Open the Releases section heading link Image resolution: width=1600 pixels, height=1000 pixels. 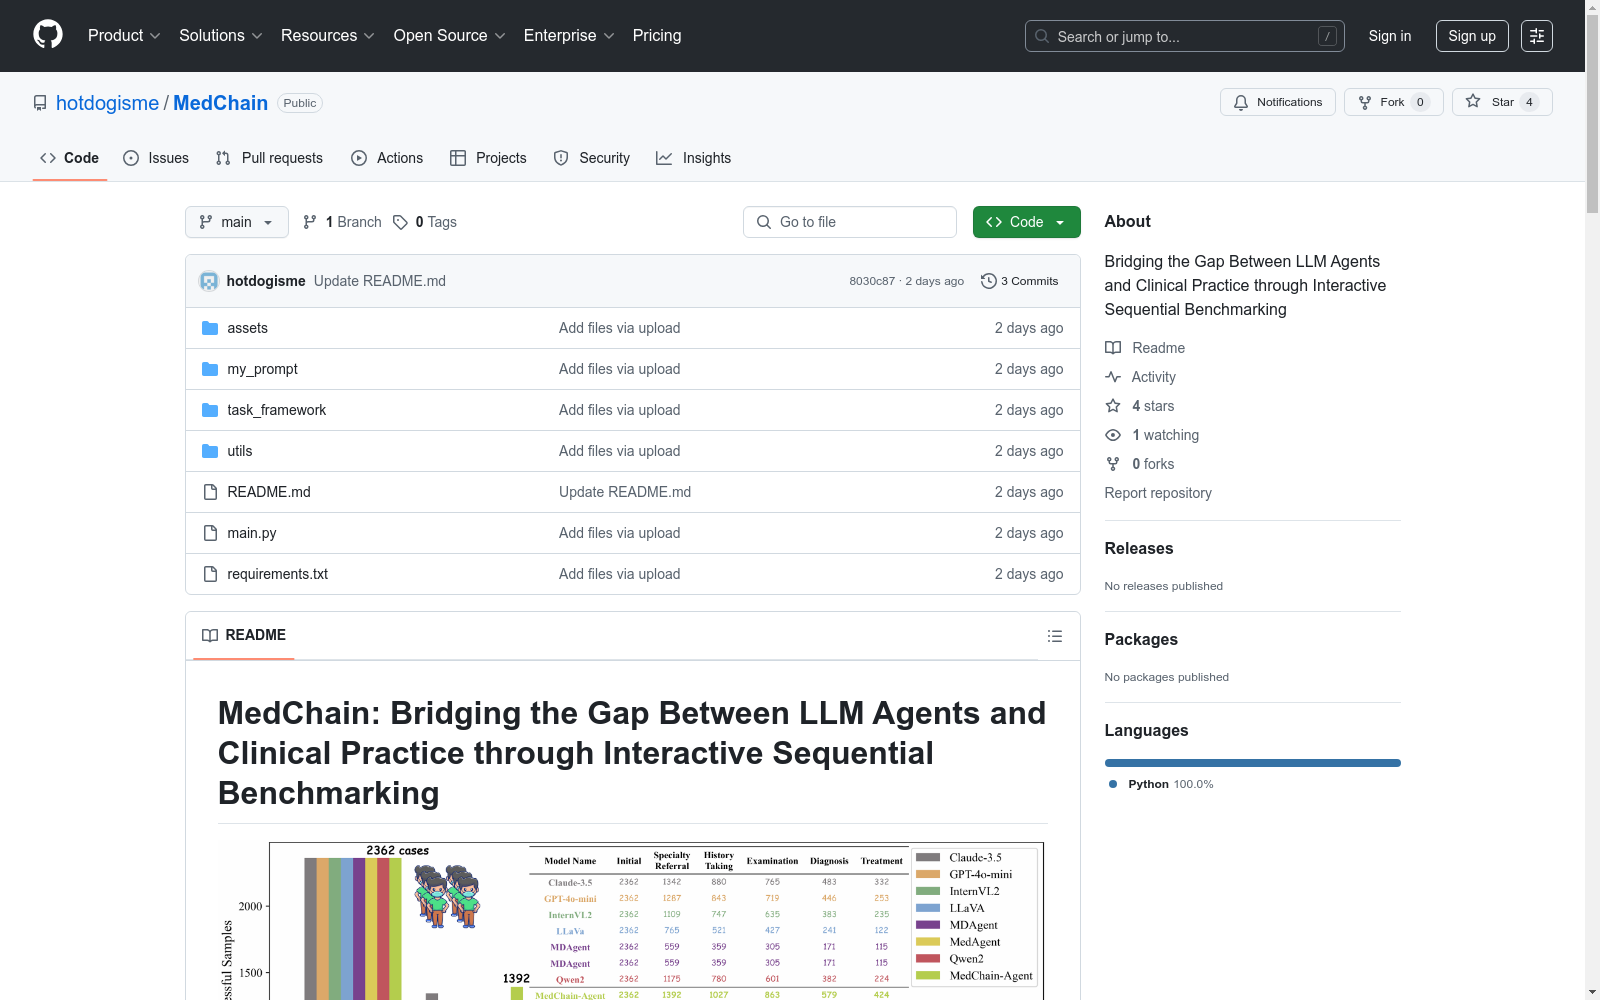click(1139, 548)
